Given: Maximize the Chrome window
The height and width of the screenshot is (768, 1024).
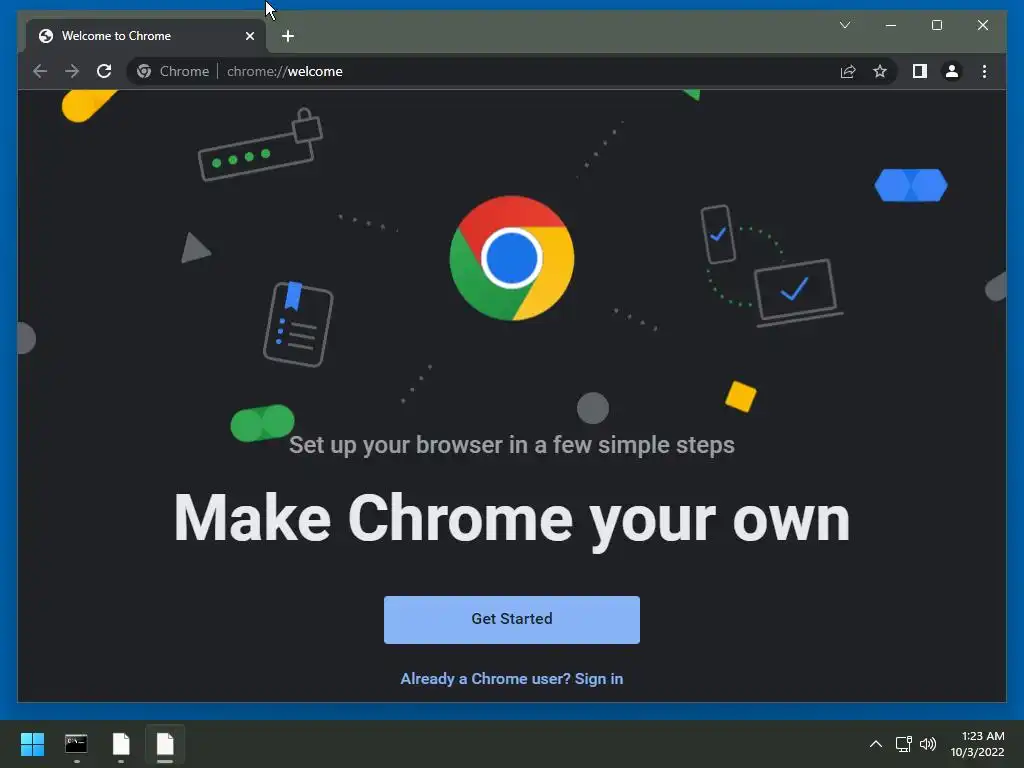Looking at the screenshot, I should tap(936, 25).
